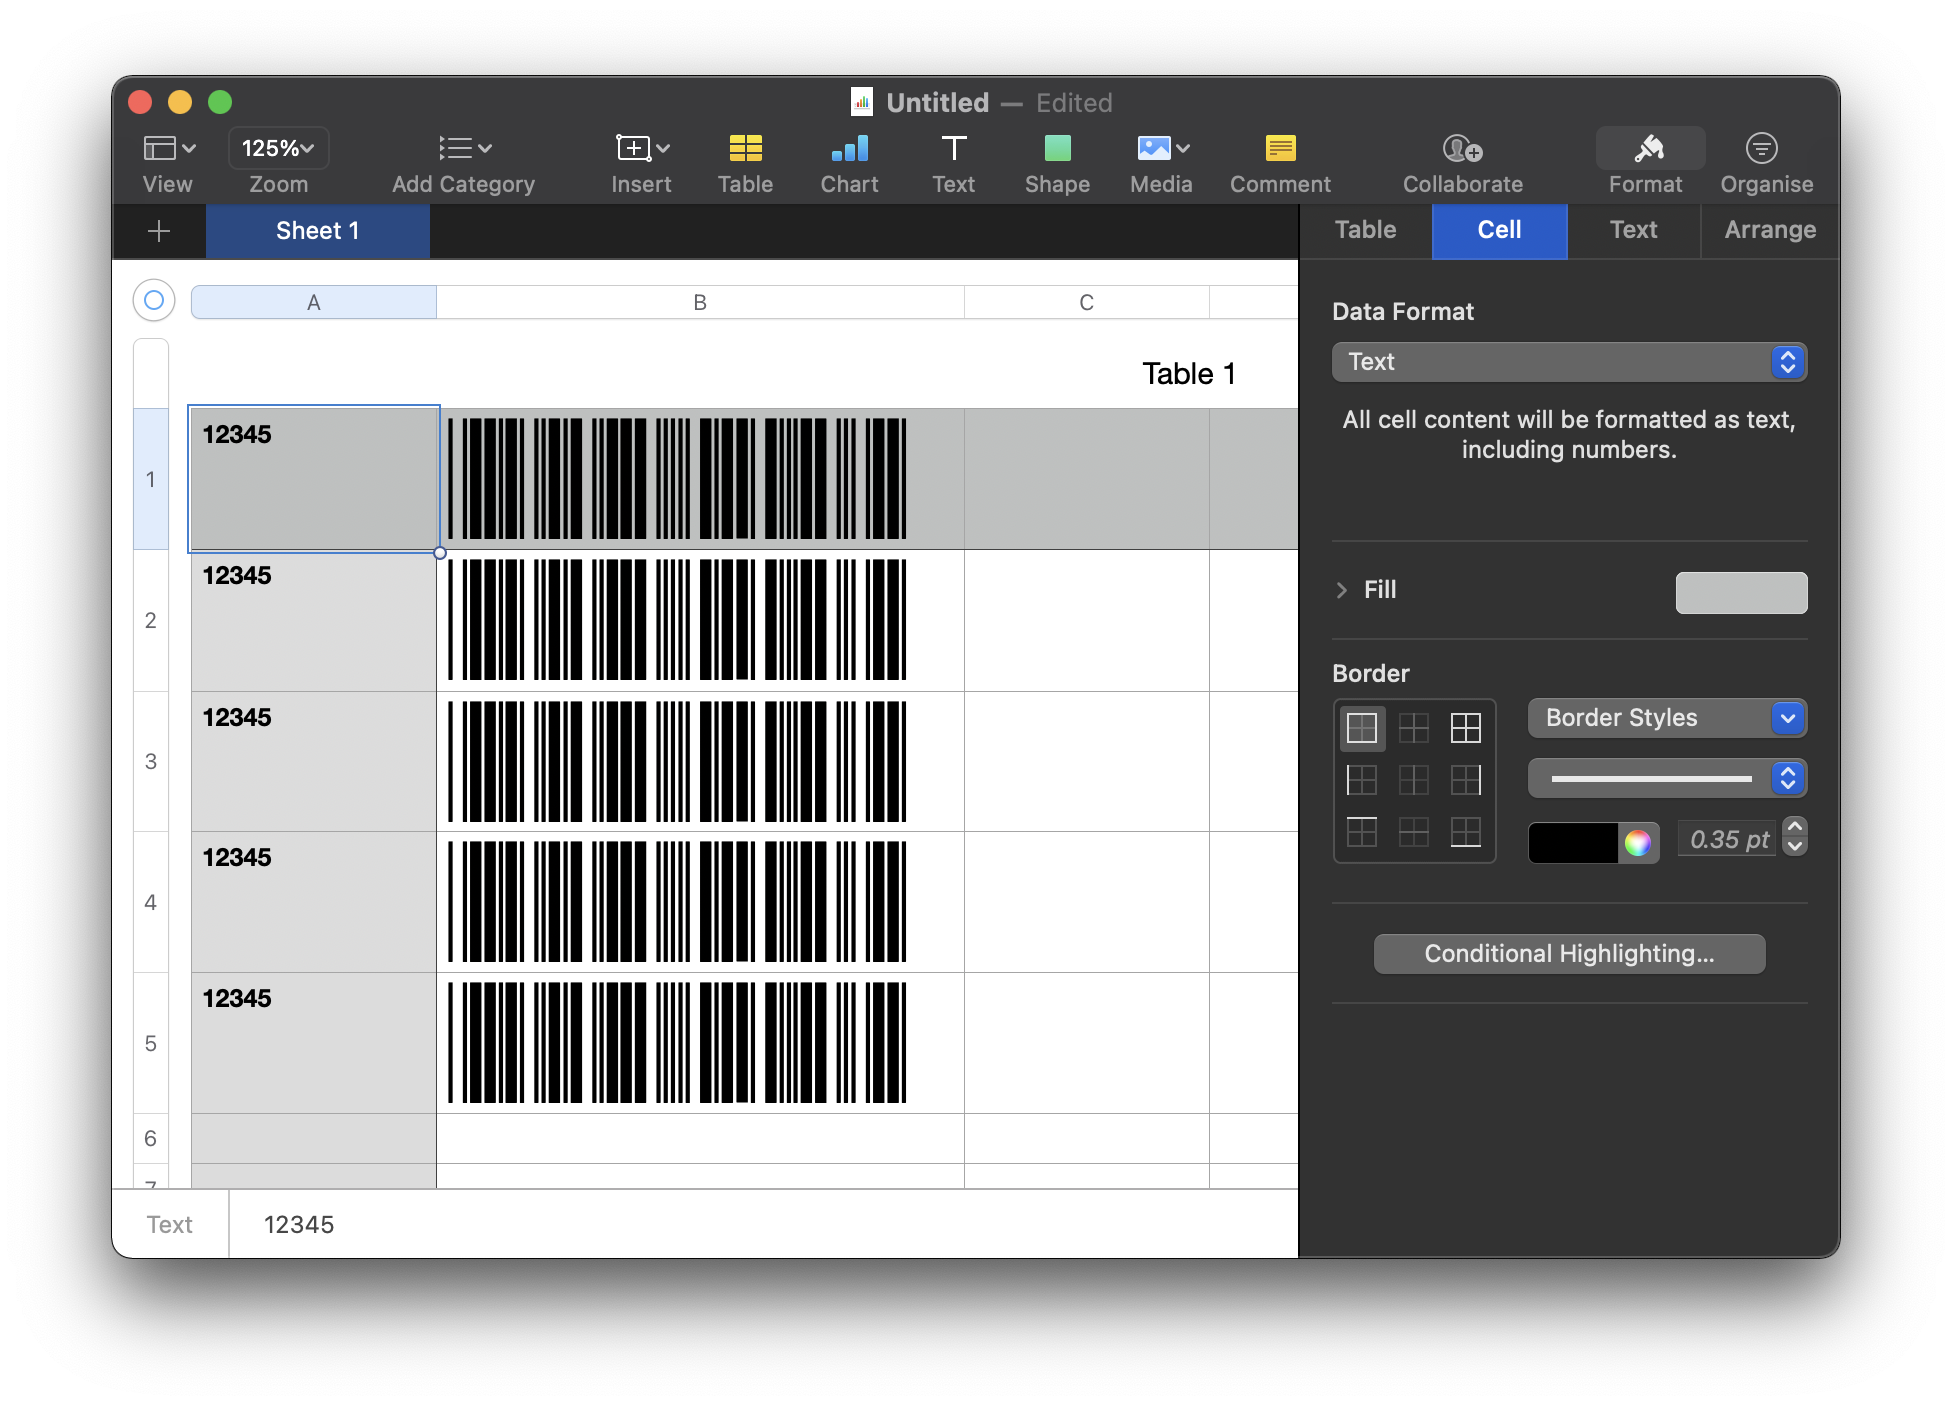Select the top border option

tap(1362, 832)
